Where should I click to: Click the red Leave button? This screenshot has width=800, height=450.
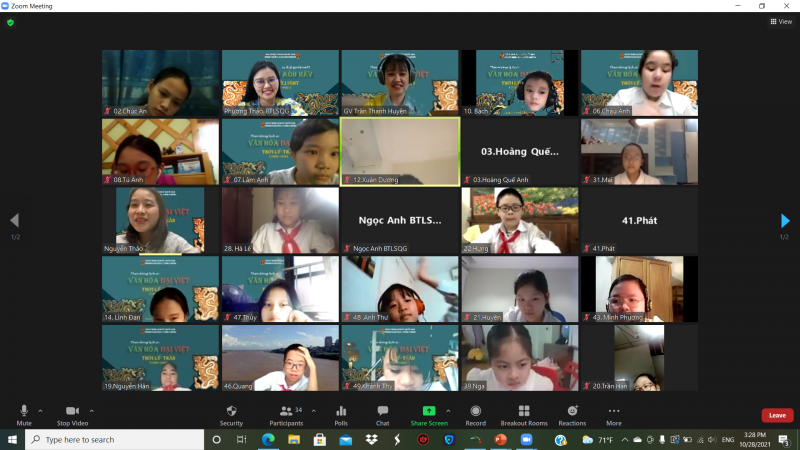click(777, 415)
